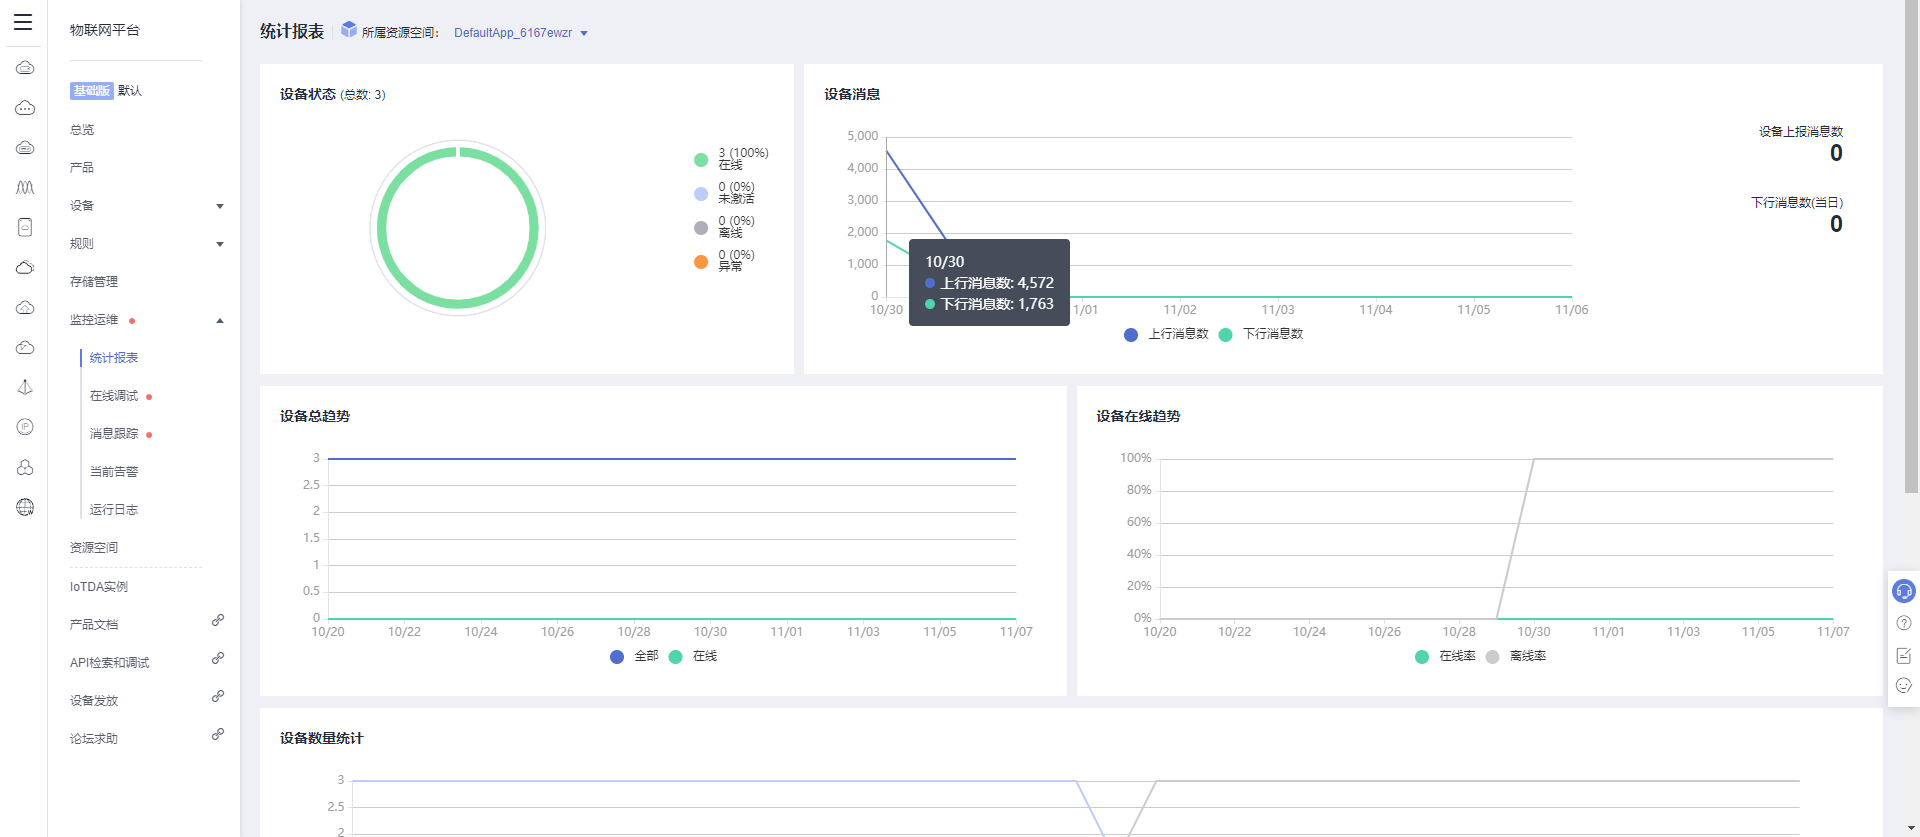Toggle the 0 (0%) 离线 status legend
Screen dimensions: 1920x837
click(x=726, y=227)
